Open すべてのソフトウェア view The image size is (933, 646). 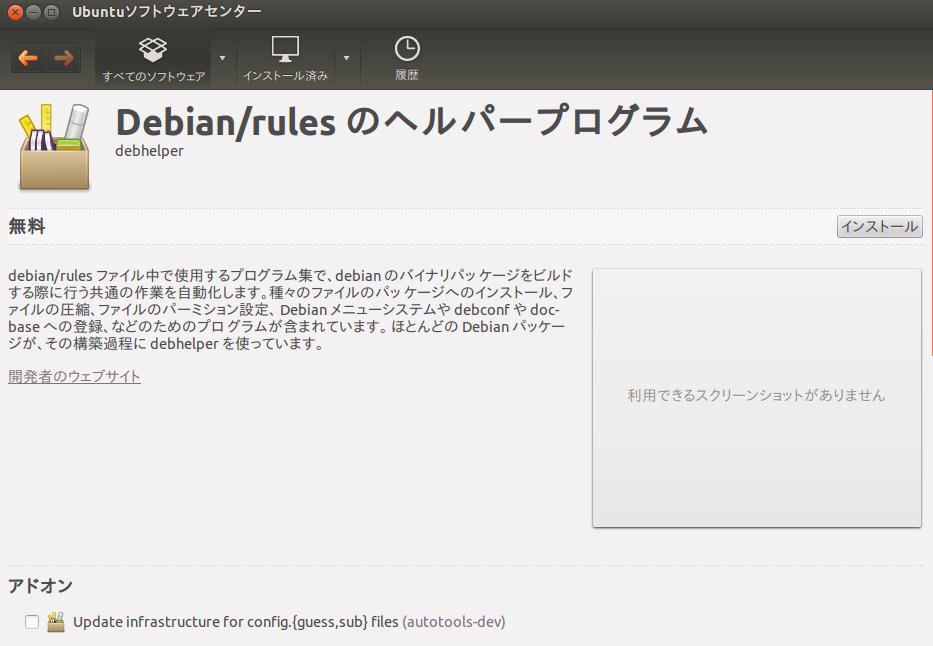click(153, 59)
